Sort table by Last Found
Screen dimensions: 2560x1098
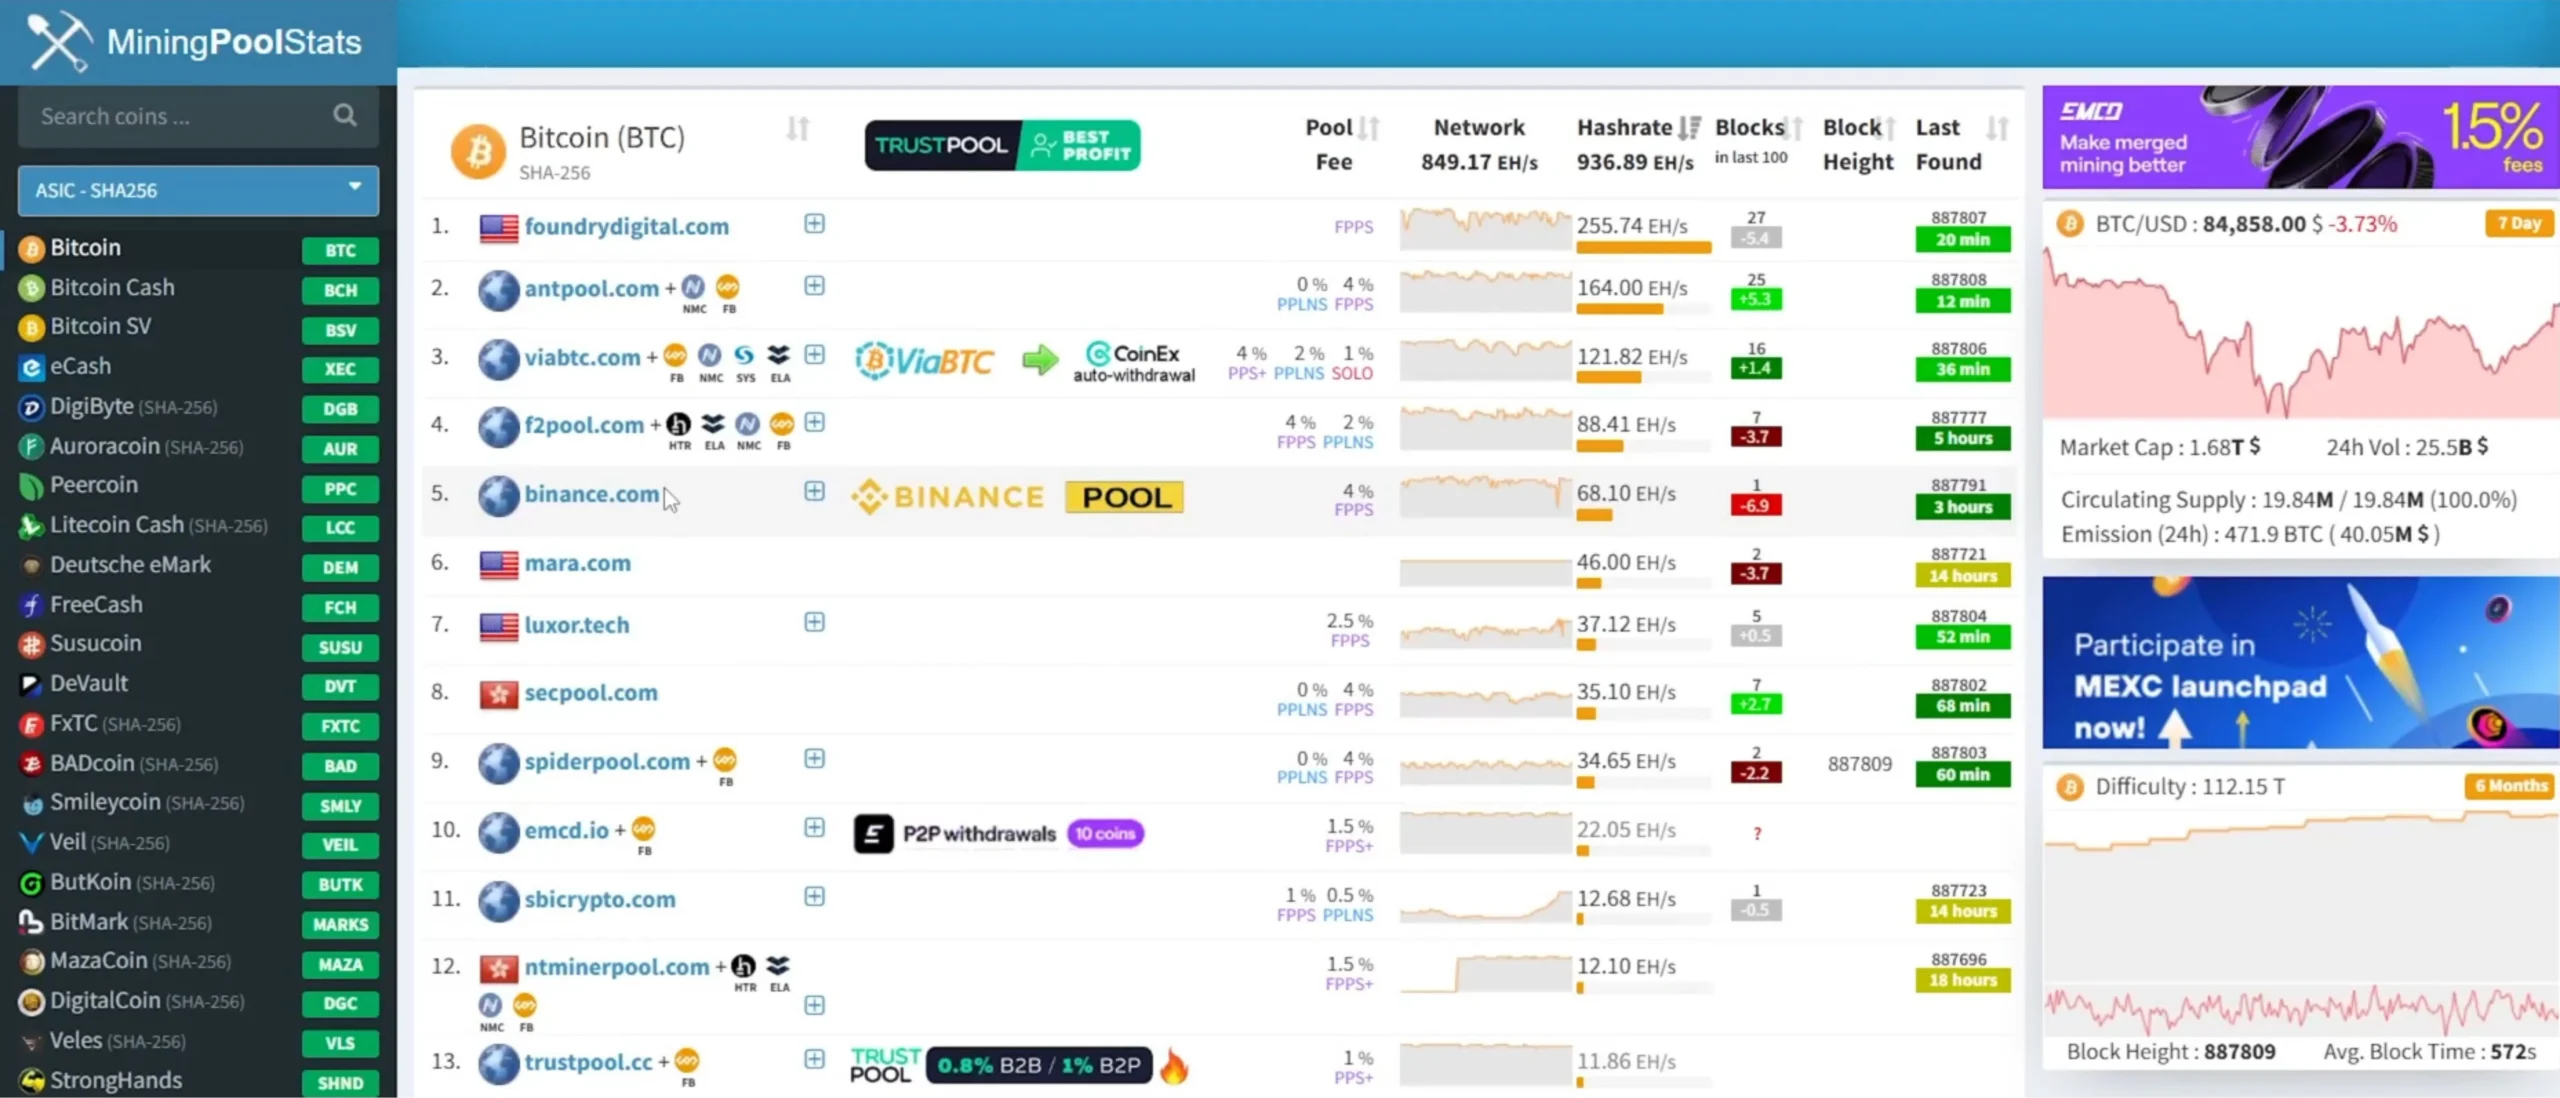(x=1997, y=128)
